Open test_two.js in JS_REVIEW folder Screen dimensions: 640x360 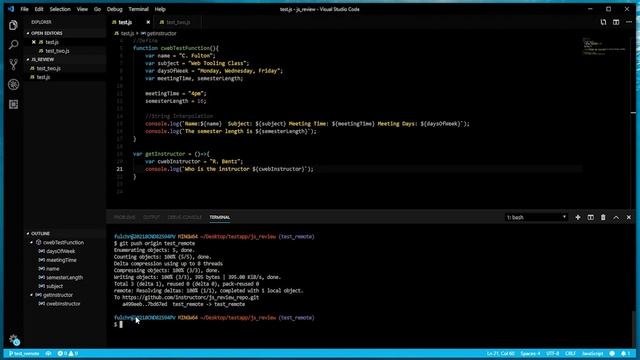(x=49, y=69)
